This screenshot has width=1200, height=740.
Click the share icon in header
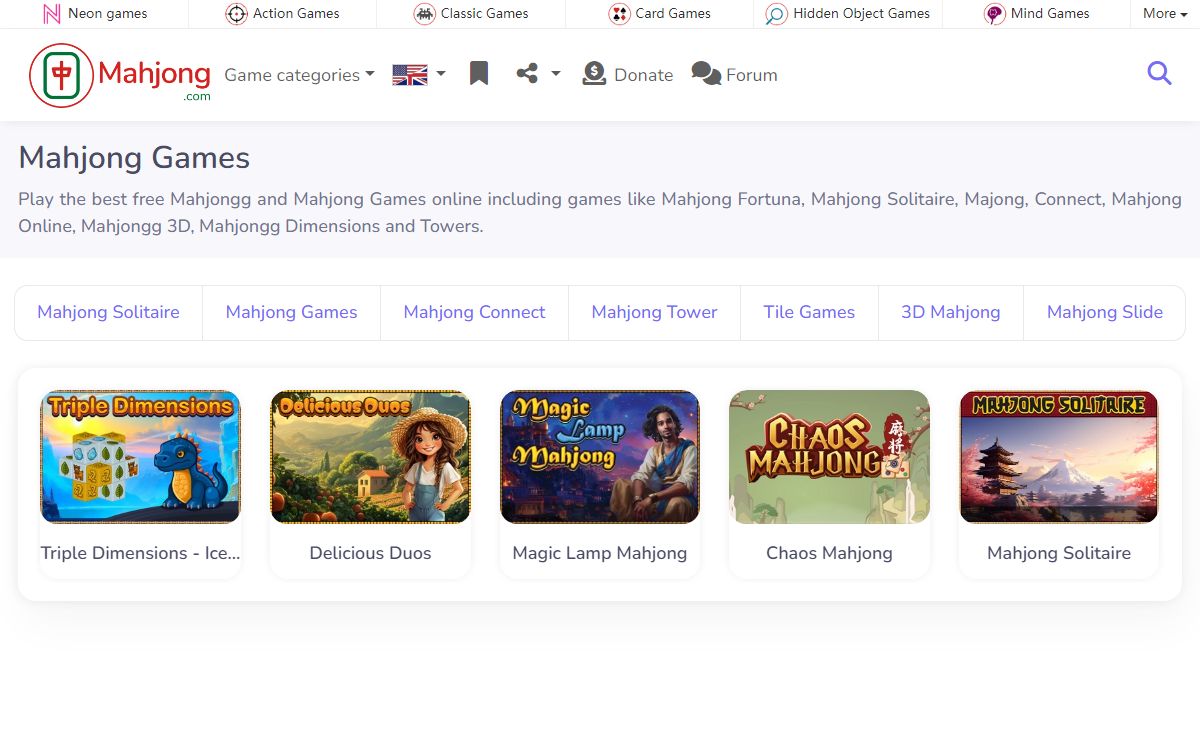point(527,74)
